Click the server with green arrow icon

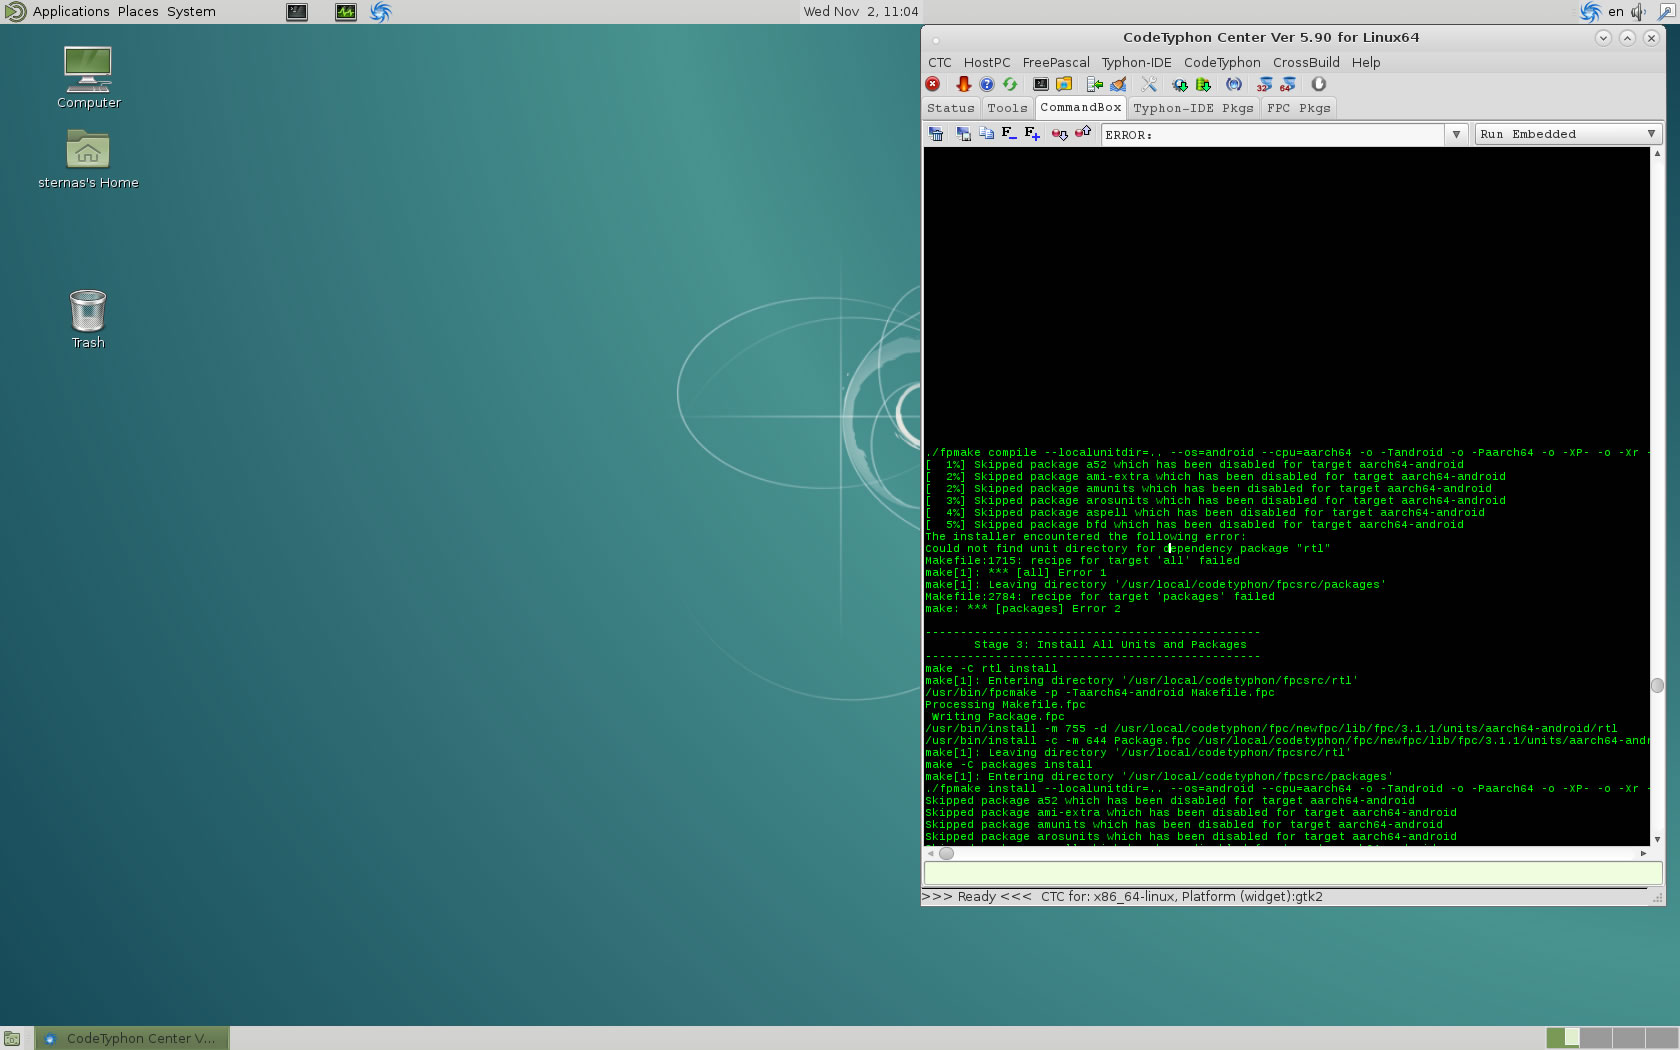[1095, 84]
